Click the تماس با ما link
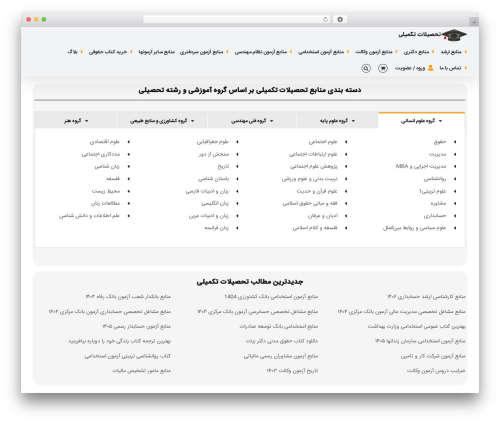This screenshot has height=423, width=500. pos(450,68)
